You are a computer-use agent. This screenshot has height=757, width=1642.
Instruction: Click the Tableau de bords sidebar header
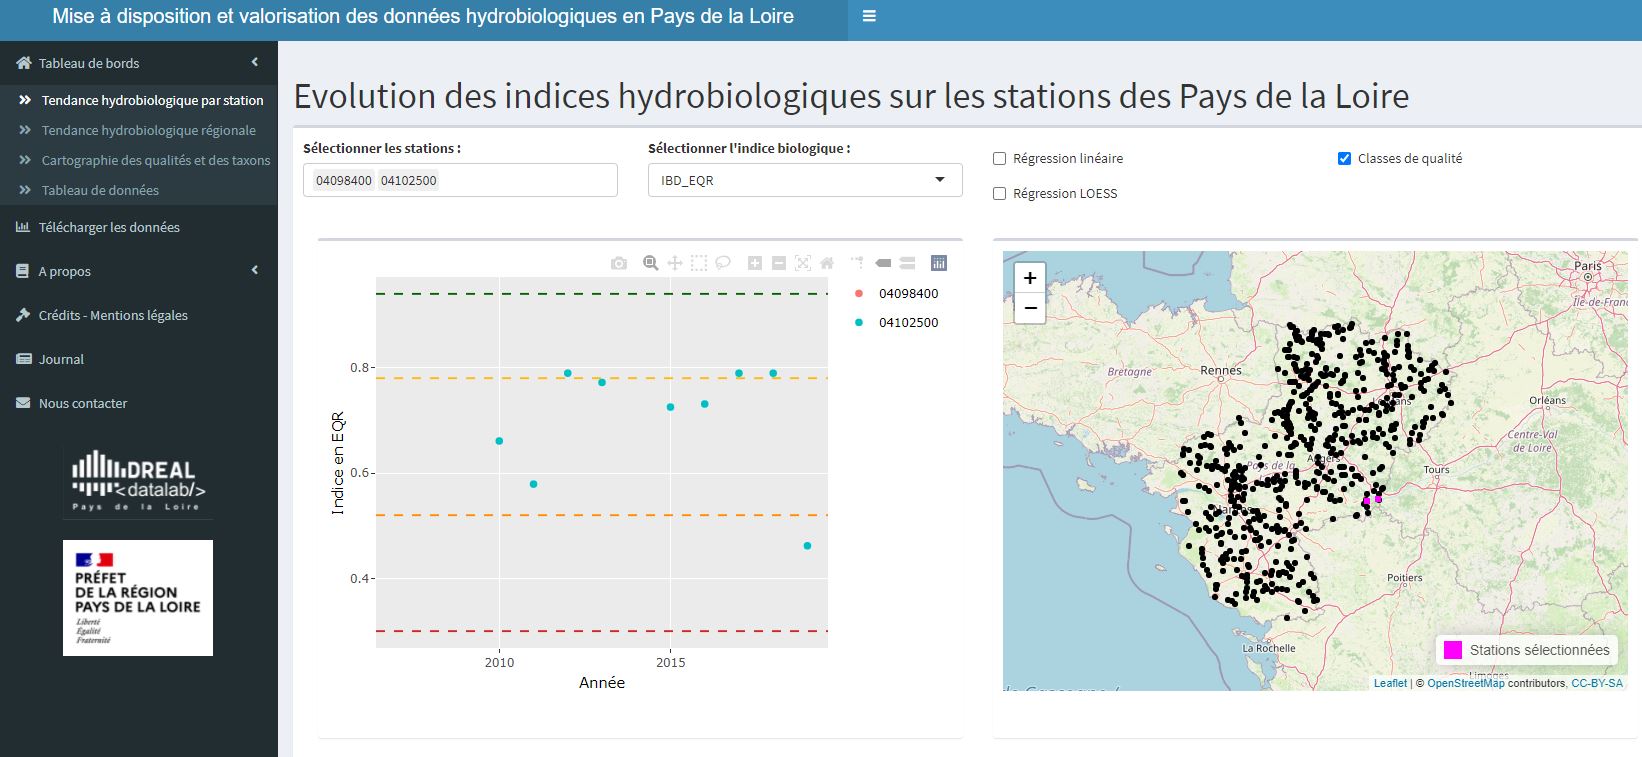(x=138, y=63)
